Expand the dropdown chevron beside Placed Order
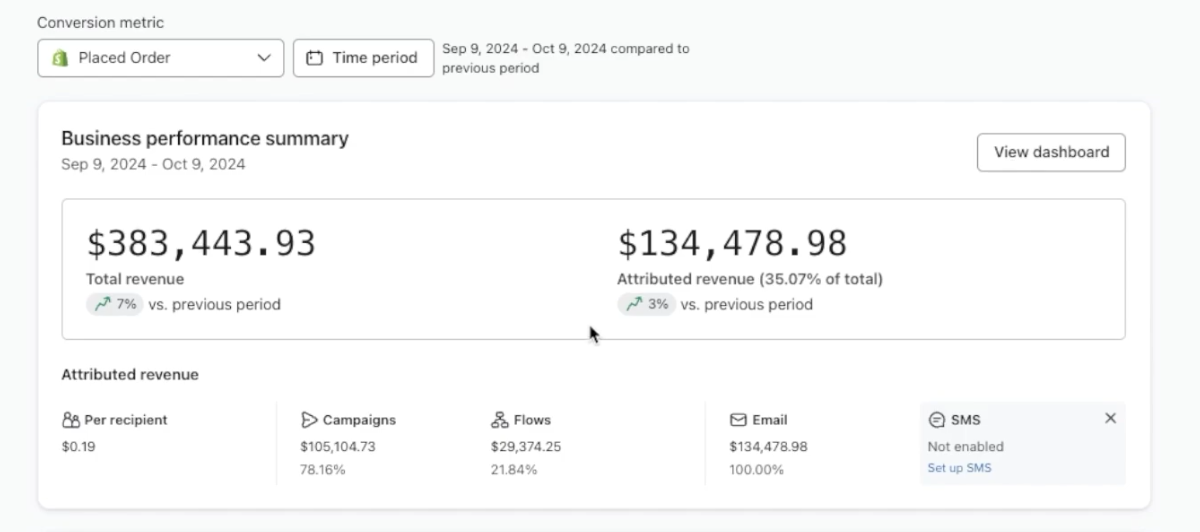 coord(264,58)
